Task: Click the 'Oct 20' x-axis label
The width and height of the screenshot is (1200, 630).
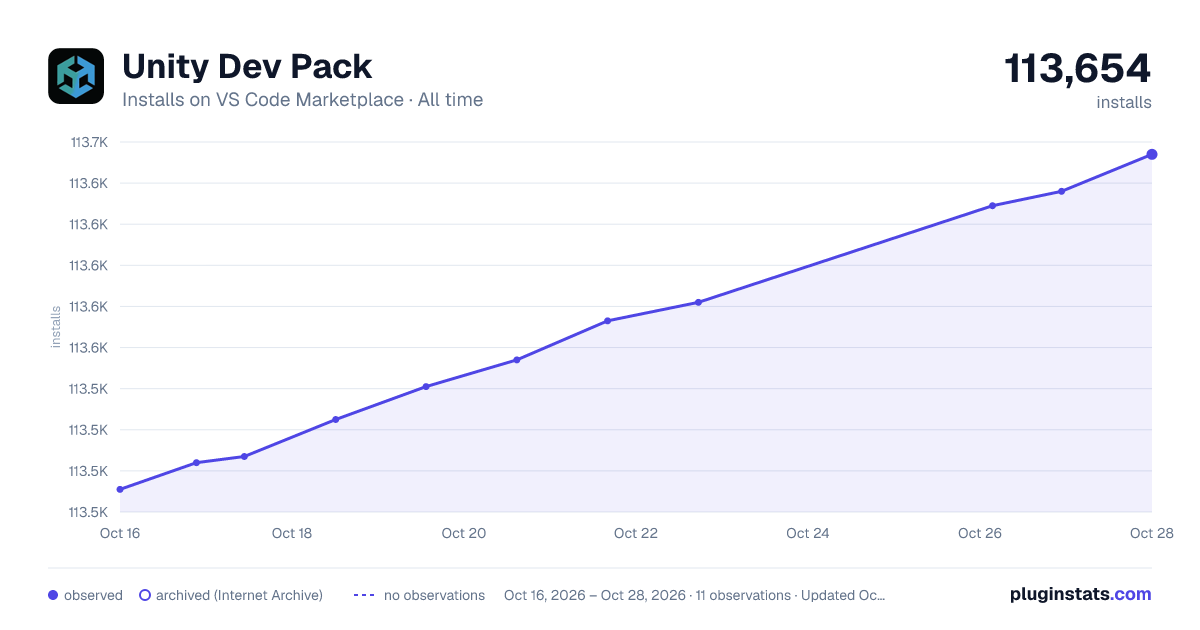Action: (464, 533)
